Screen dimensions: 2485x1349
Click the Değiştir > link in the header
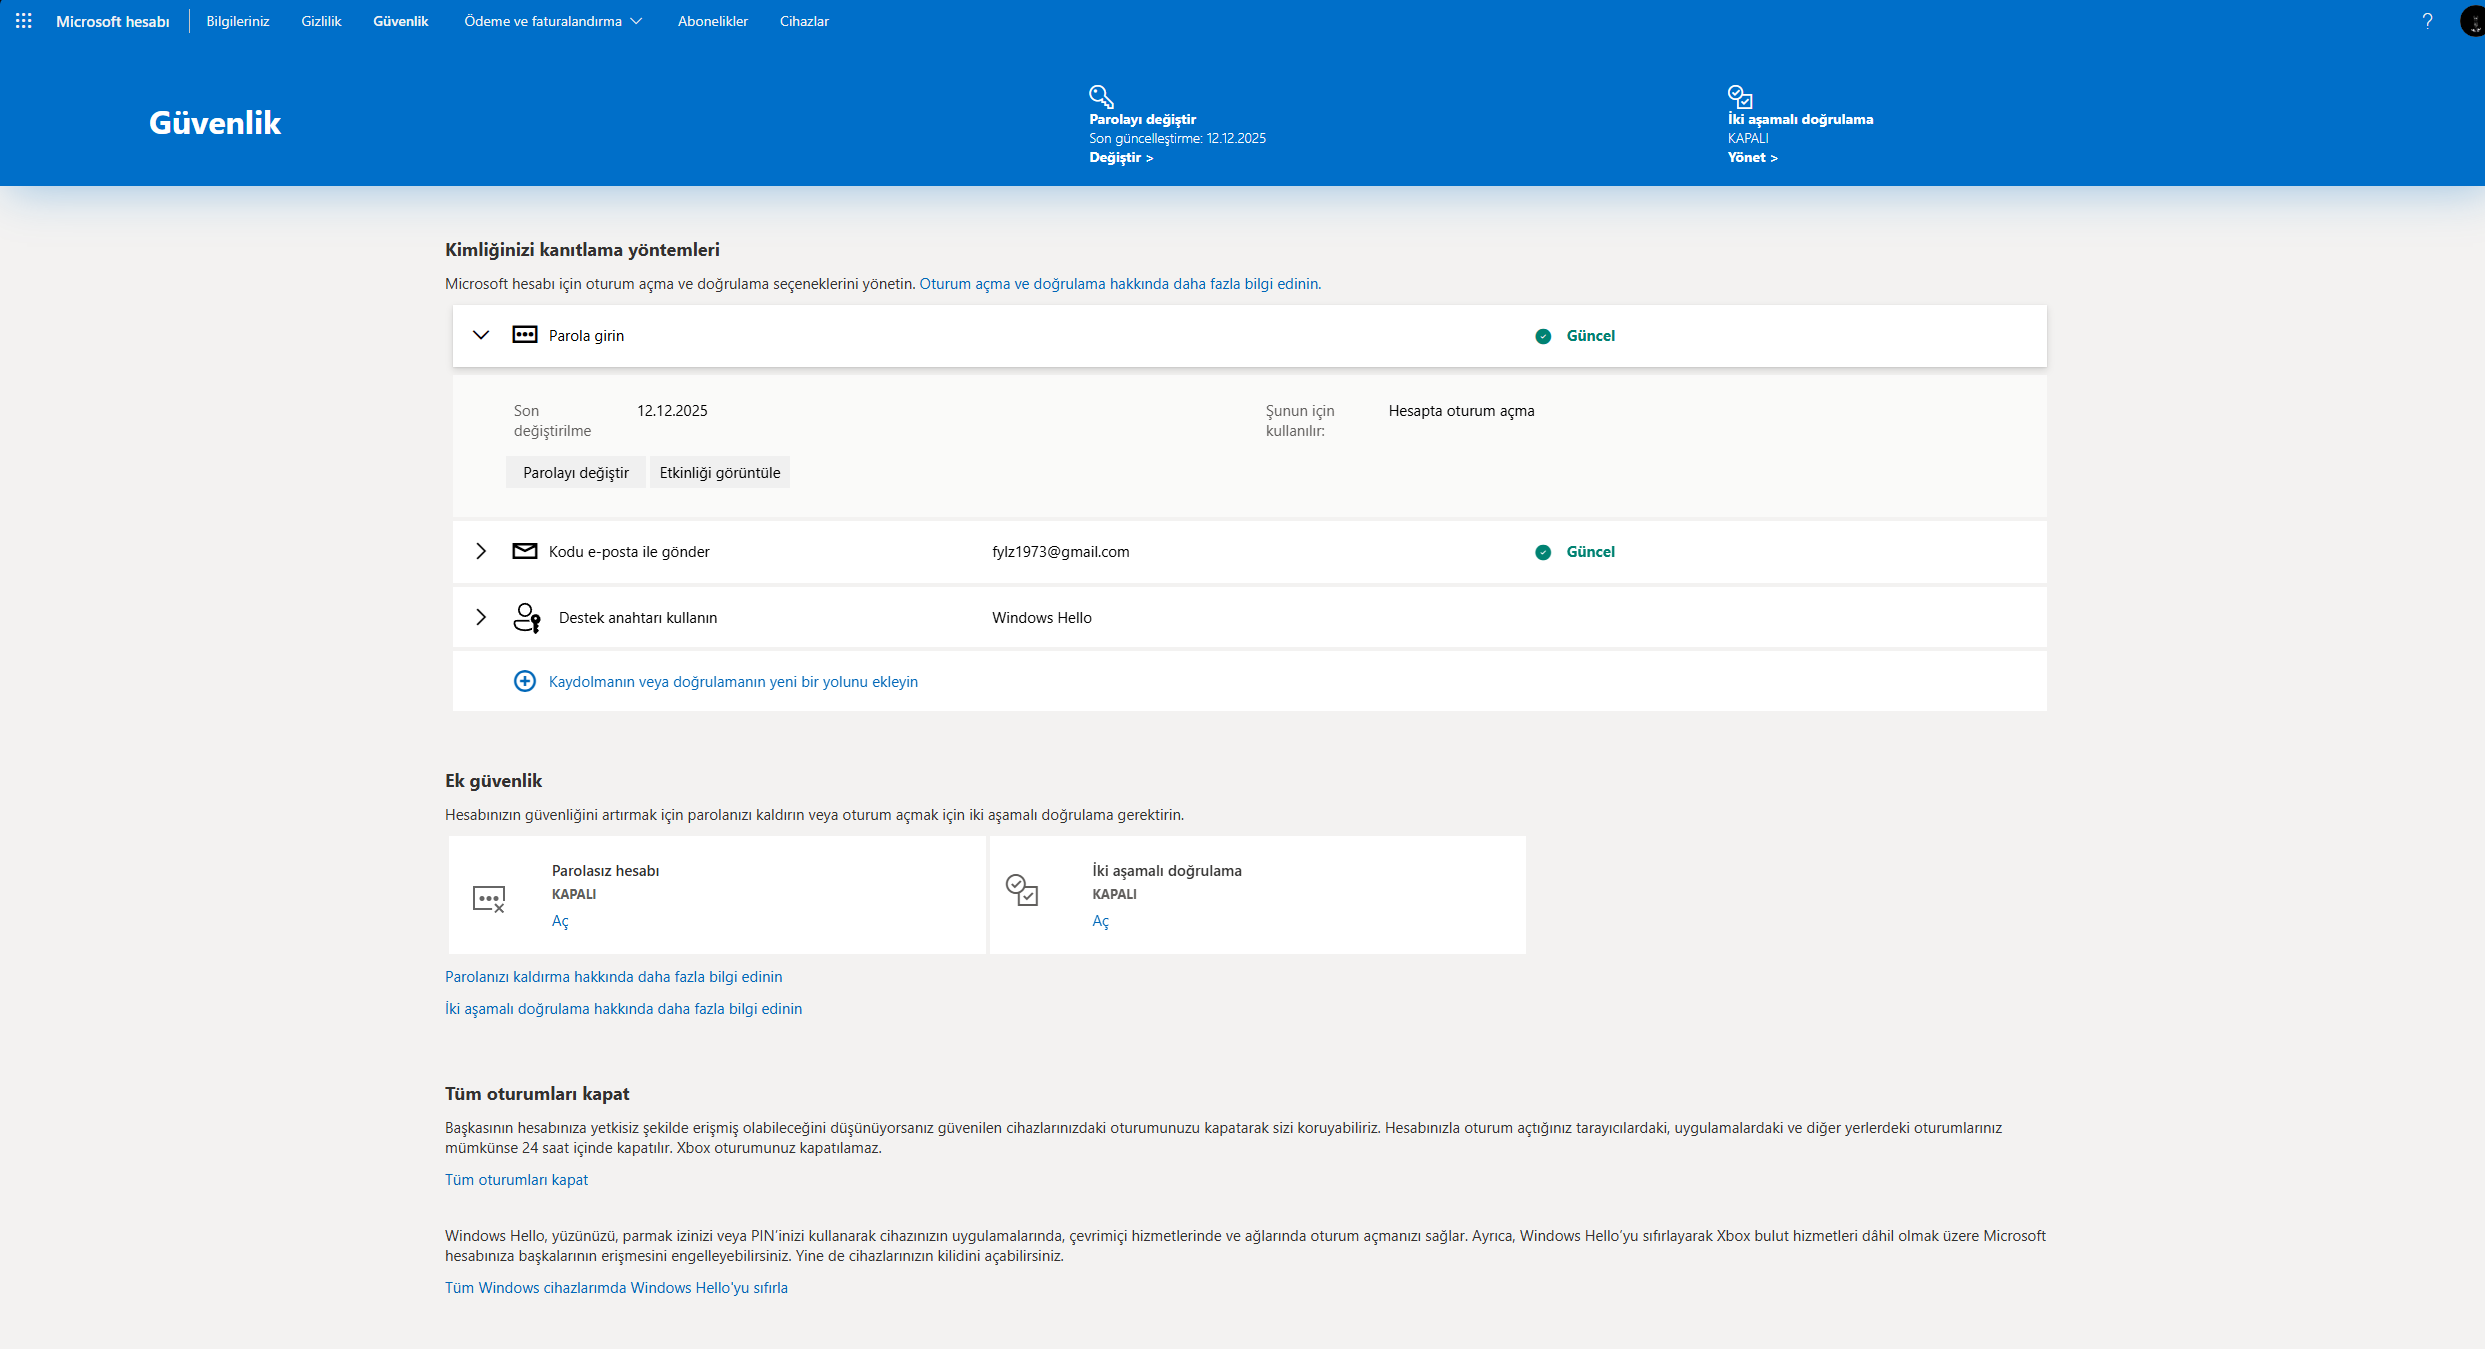1121,157
